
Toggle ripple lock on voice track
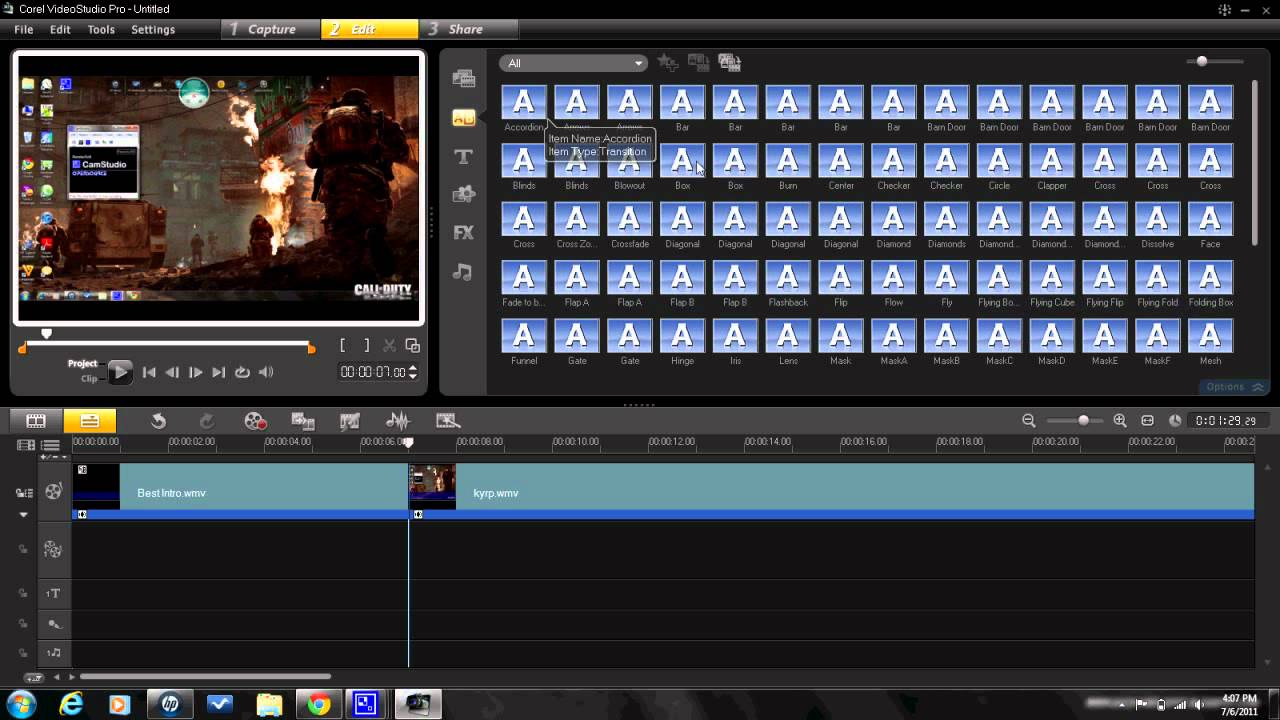[23, 623]
